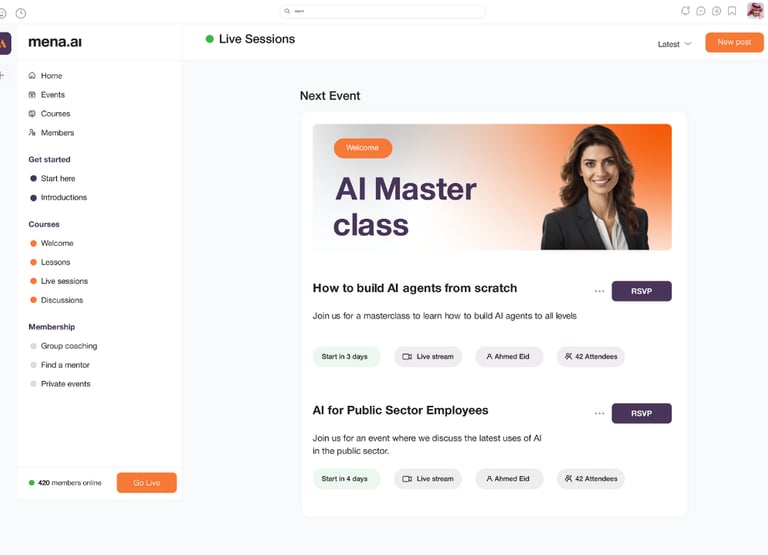Open How to build AI agents from scratch title

pos(415,288)
